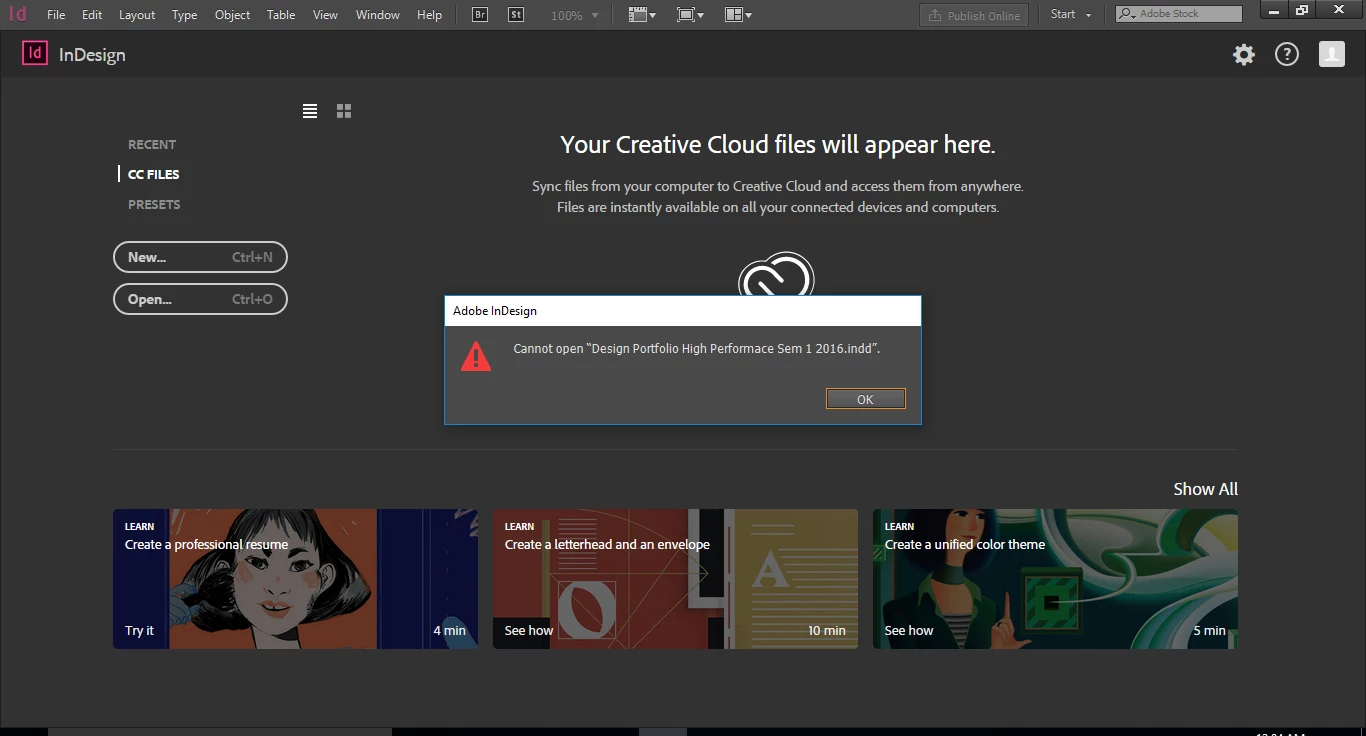The height and width of the screenshot is (736, 1366).
Task: Click the Open... button
Action: click(200, 299)
